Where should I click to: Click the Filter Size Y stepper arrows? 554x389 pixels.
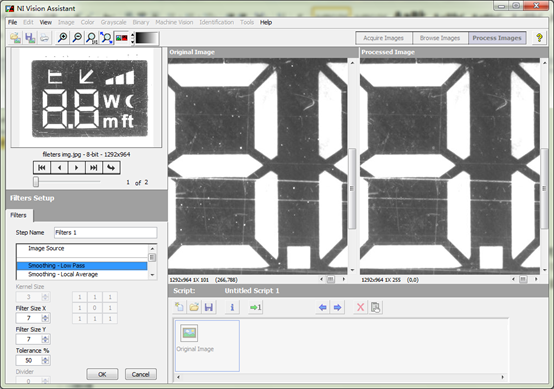click(x=45, y=339)
